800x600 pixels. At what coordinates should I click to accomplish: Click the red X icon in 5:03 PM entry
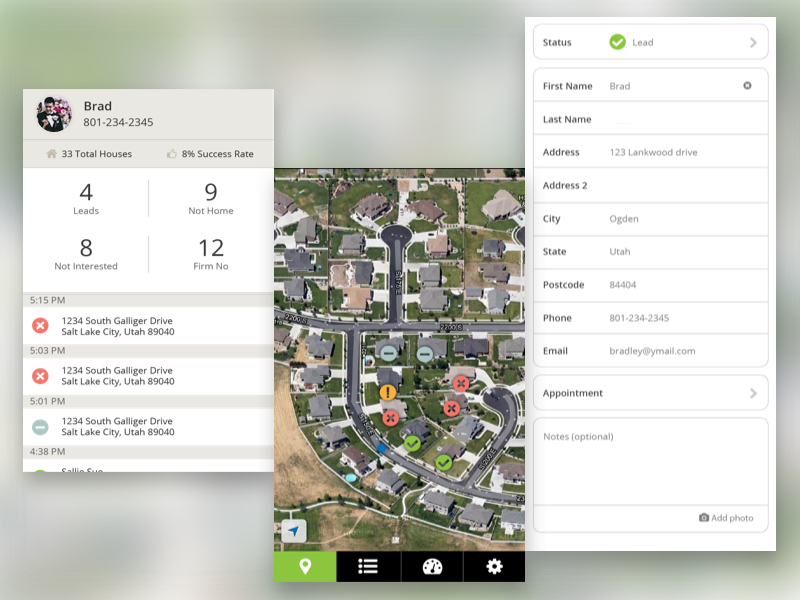click(40, 376)
